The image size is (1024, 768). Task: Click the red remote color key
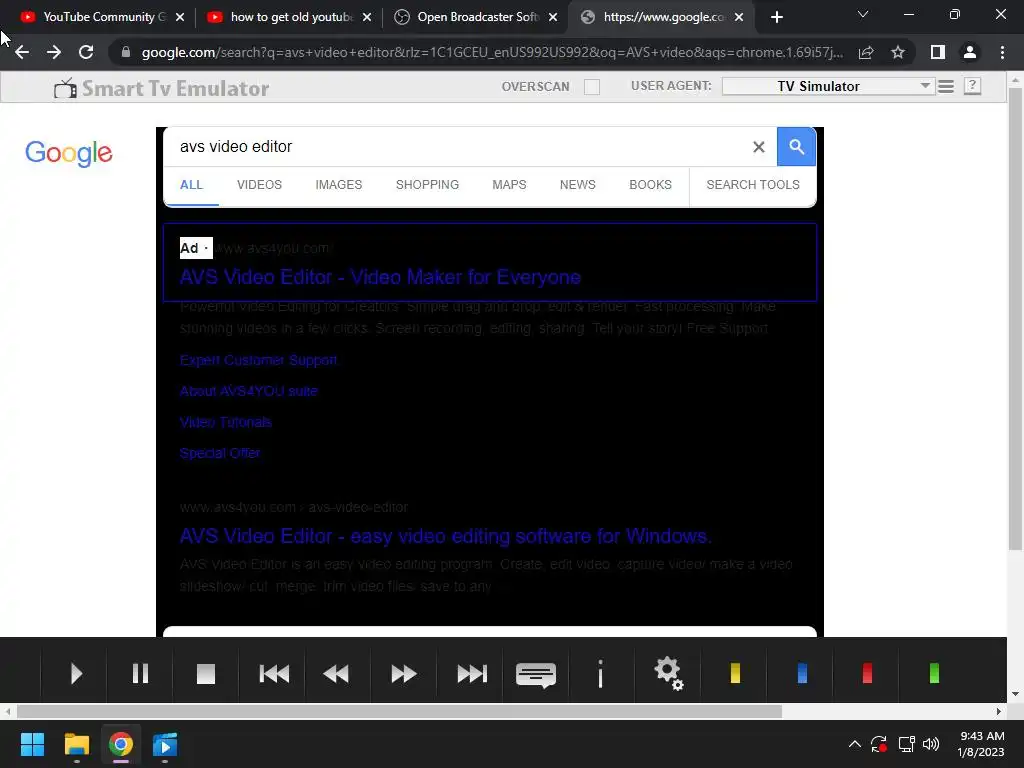point(867,673)
